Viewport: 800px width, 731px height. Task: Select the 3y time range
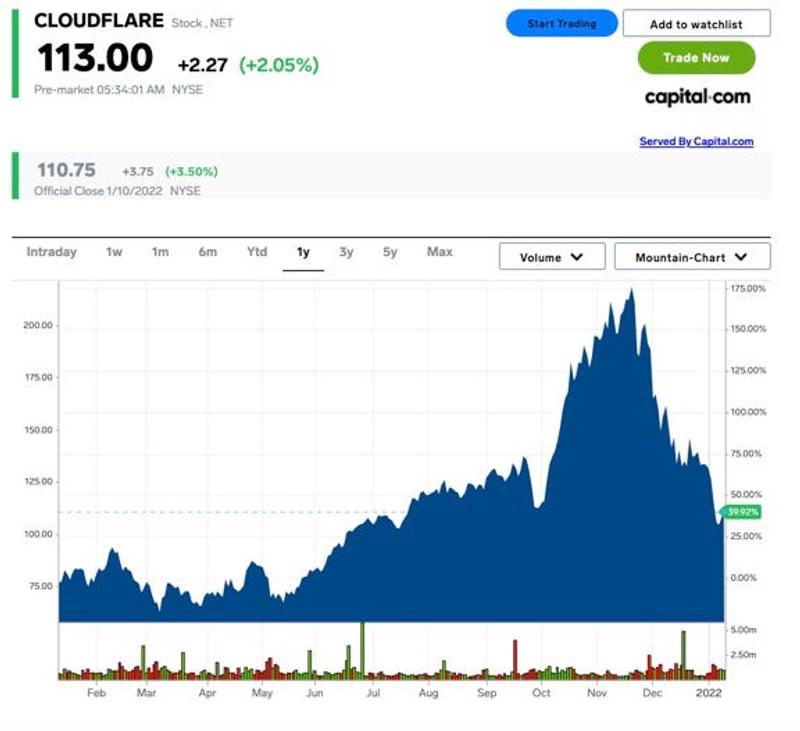click(x=346, y=252)
